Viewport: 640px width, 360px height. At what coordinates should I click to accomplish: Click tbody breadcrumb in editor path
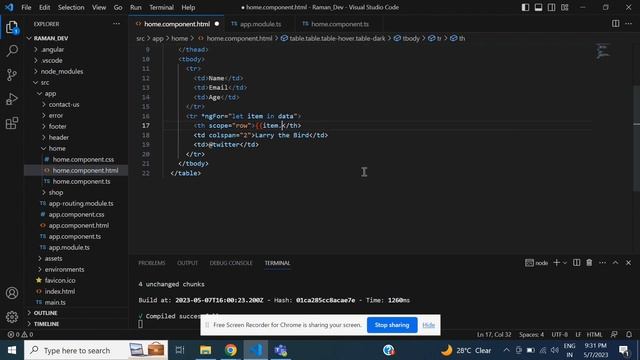411,38
